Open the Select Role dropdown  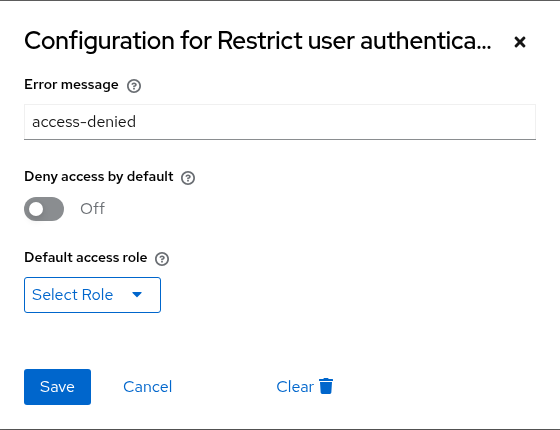tap(92, 295)
